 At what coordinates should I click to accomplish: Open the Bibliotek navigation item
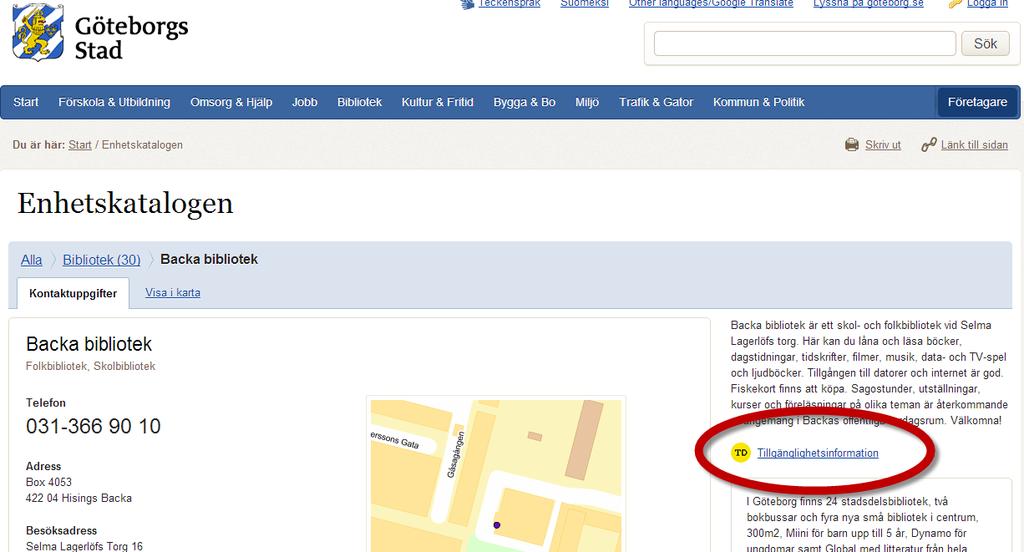coord(359,102)
